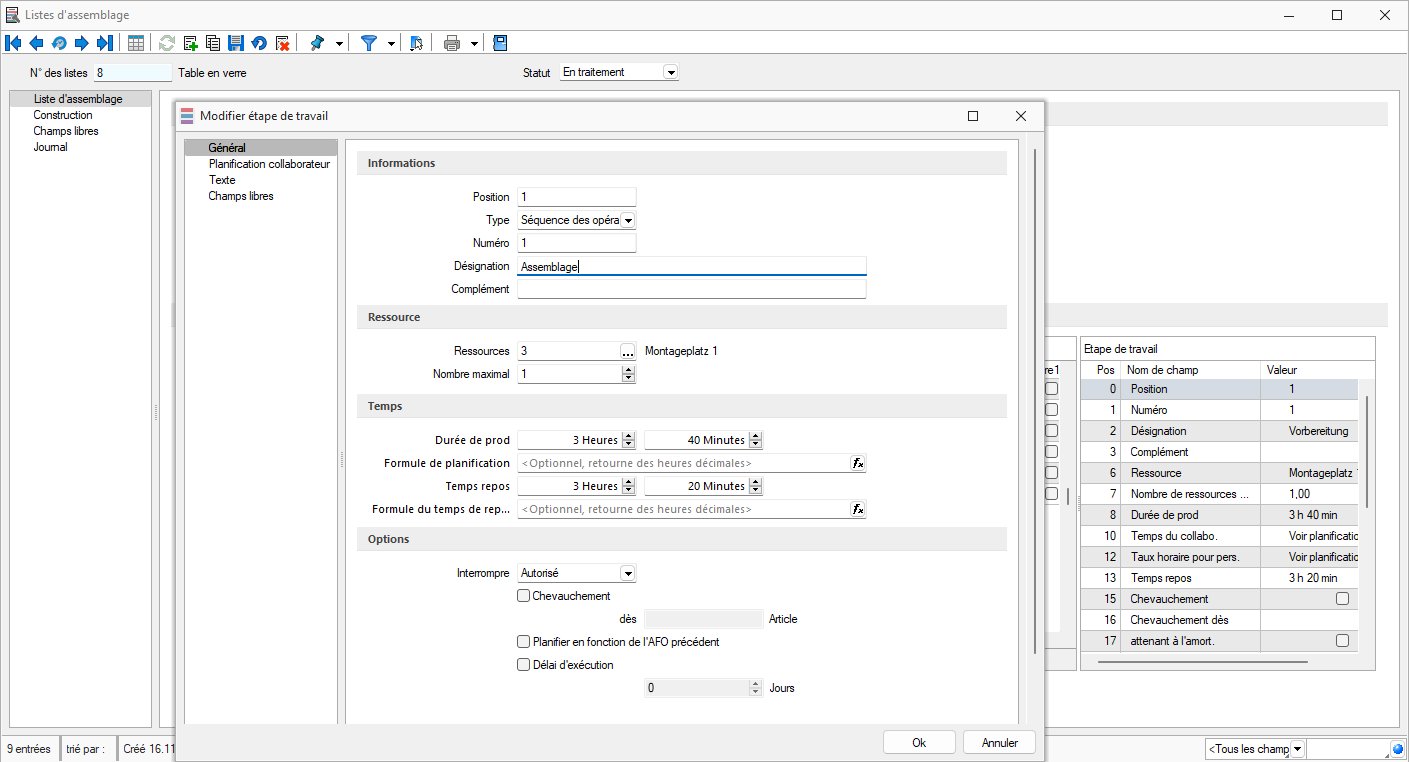Click the new record icon with green plus
Image resolution: width=1409 pixels, height=762 pixels.
pos(190,43)
